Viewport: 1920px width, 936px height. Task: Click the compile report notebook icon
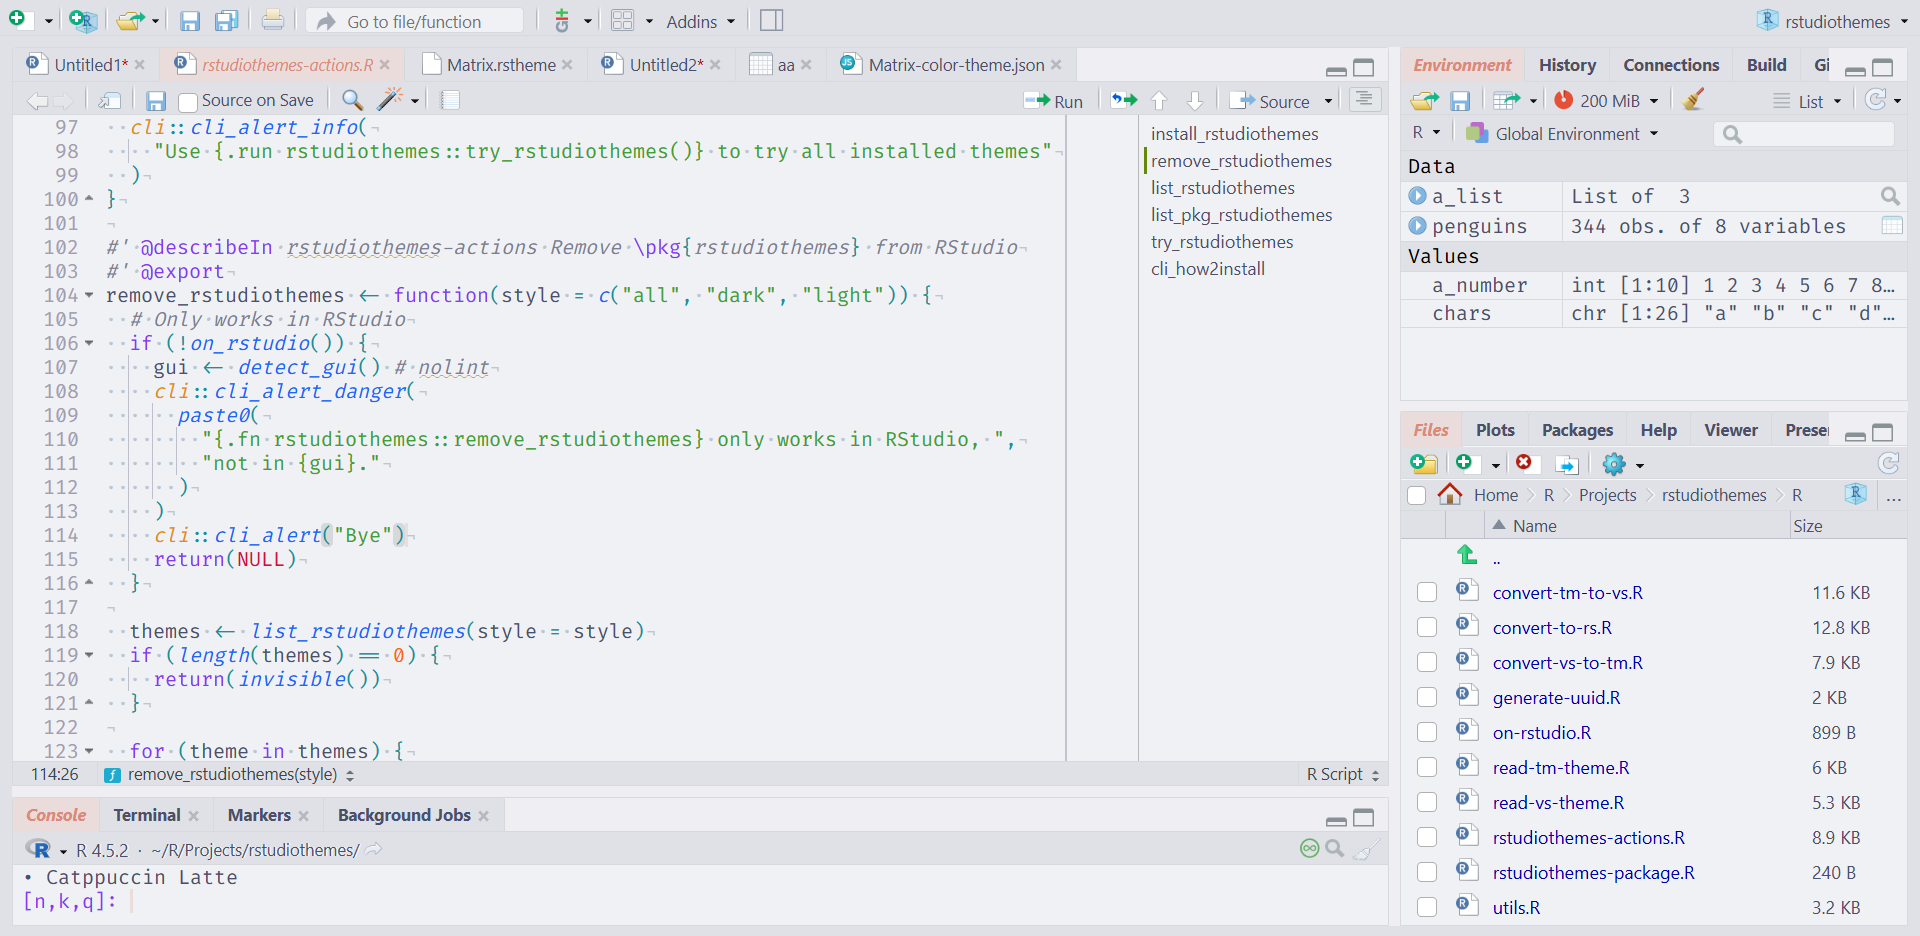[450, 100]
